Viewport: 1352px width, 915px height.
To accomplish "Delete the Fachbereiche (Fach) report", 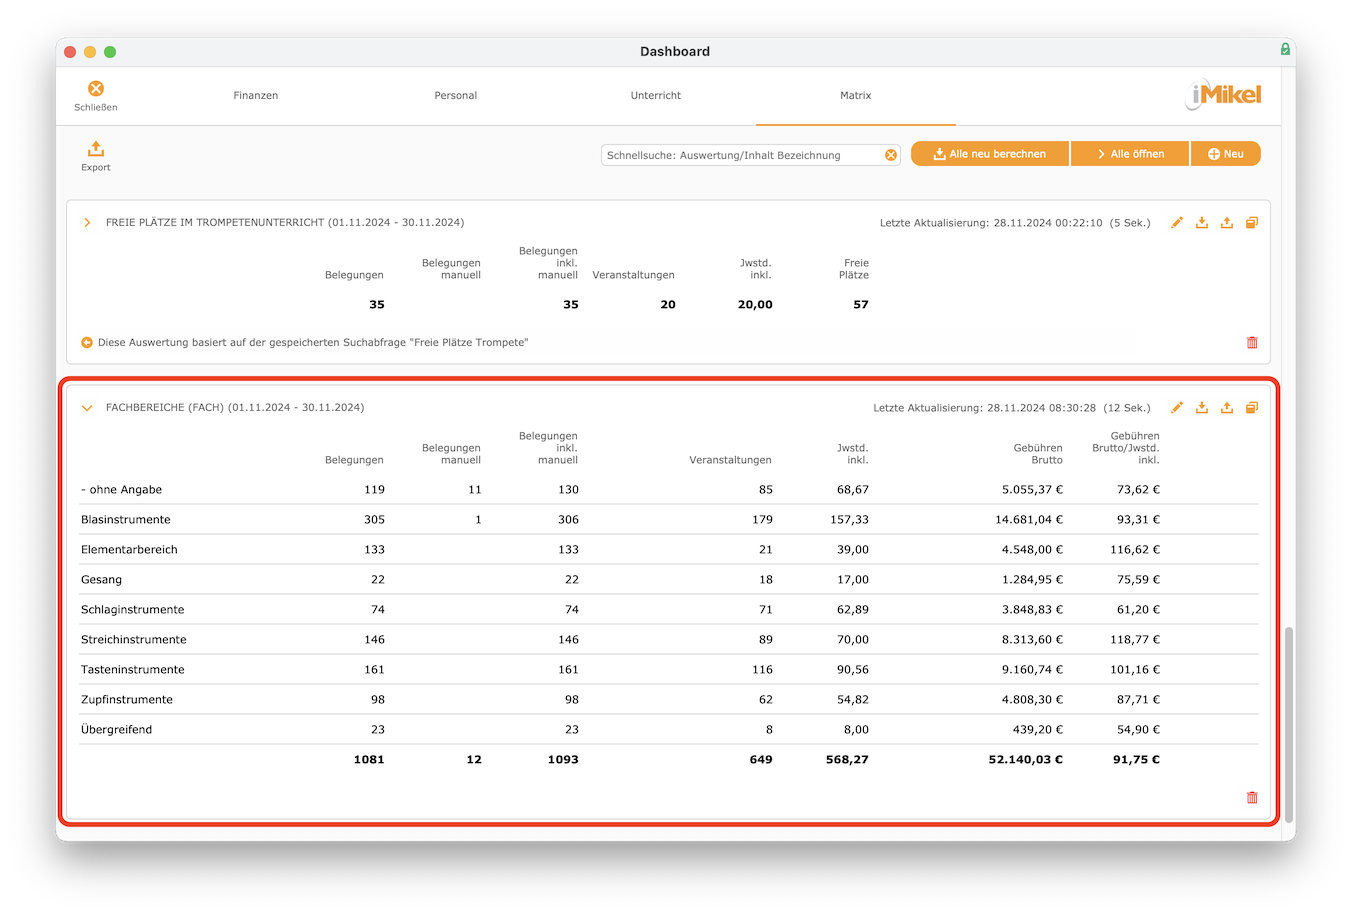I will 1252,798.
